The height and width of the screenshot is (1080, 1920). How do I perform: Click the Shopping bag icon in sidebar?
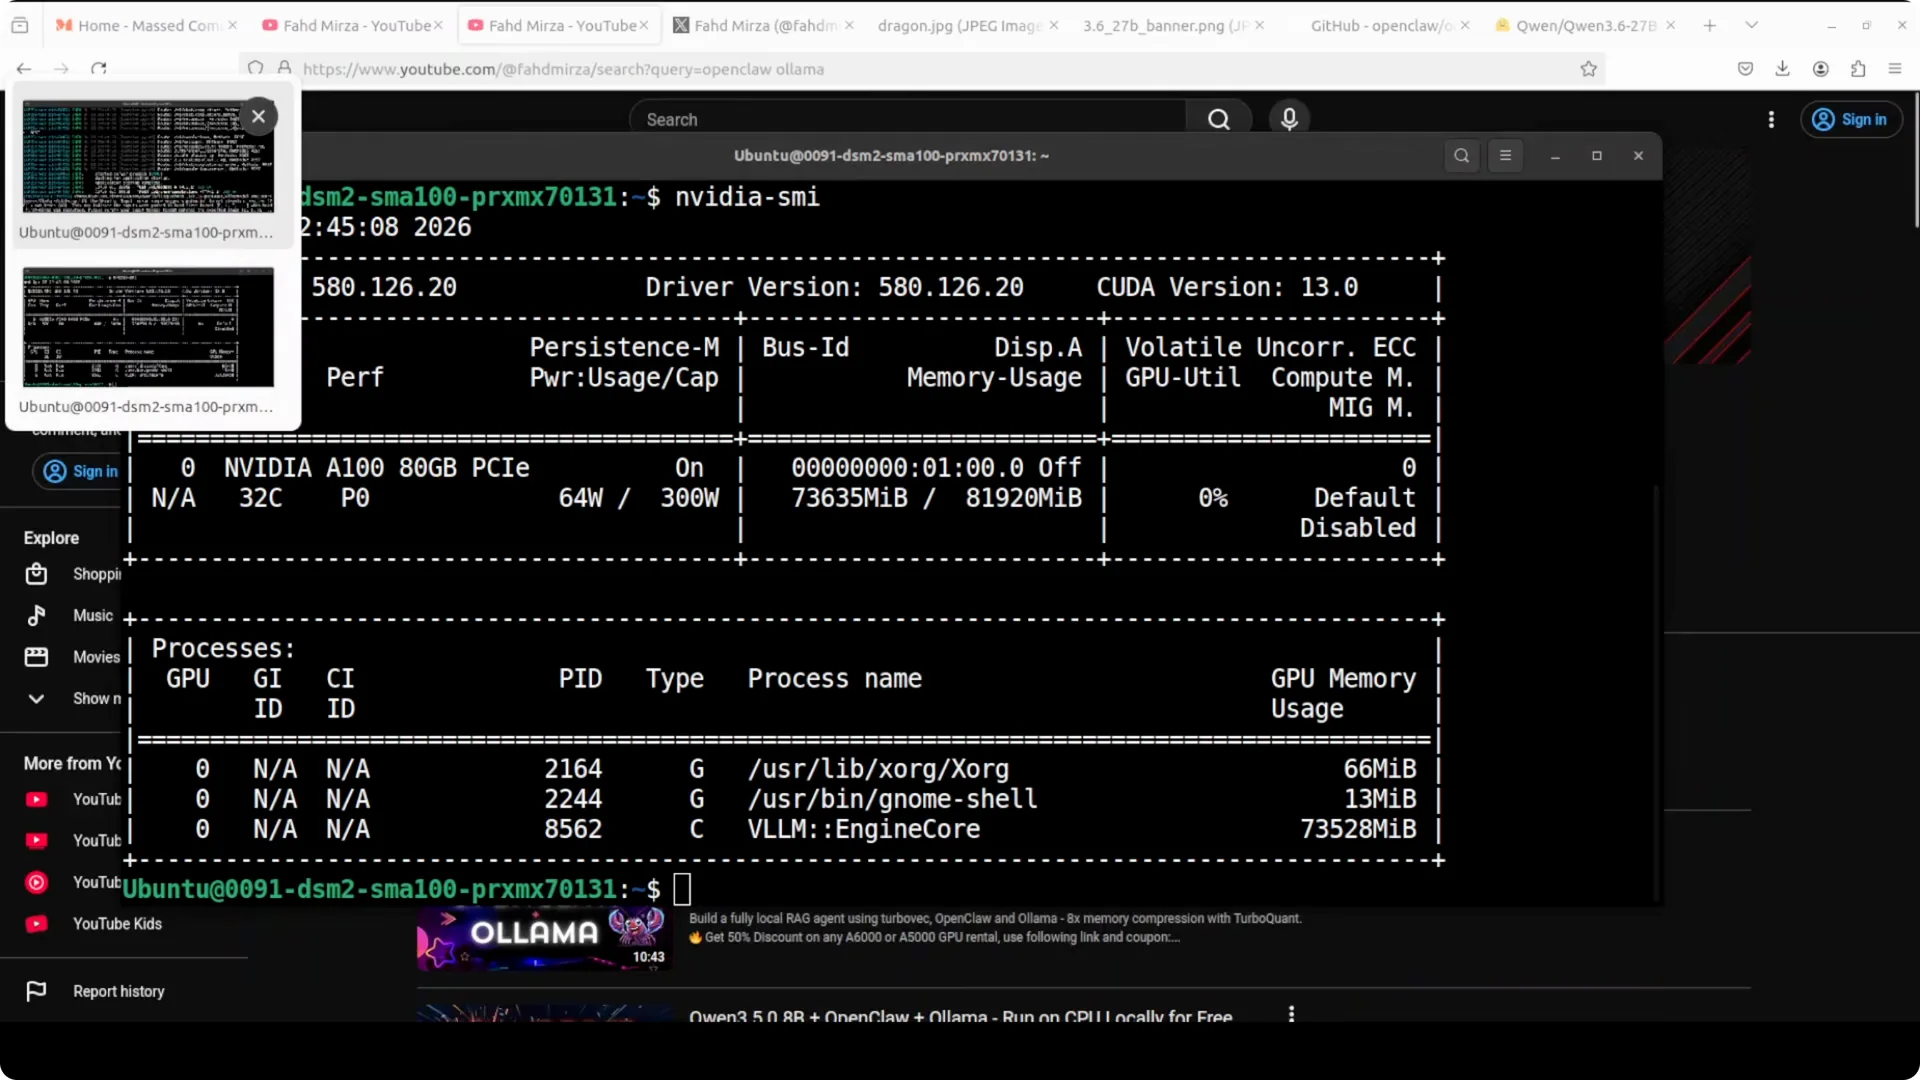point(36,574)
